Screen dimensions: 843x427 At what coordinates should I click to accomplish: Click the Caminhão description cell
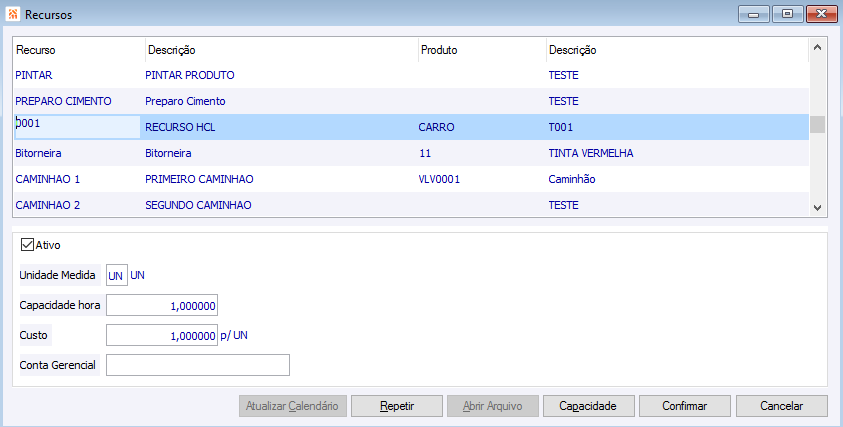[x=572, y=179]
